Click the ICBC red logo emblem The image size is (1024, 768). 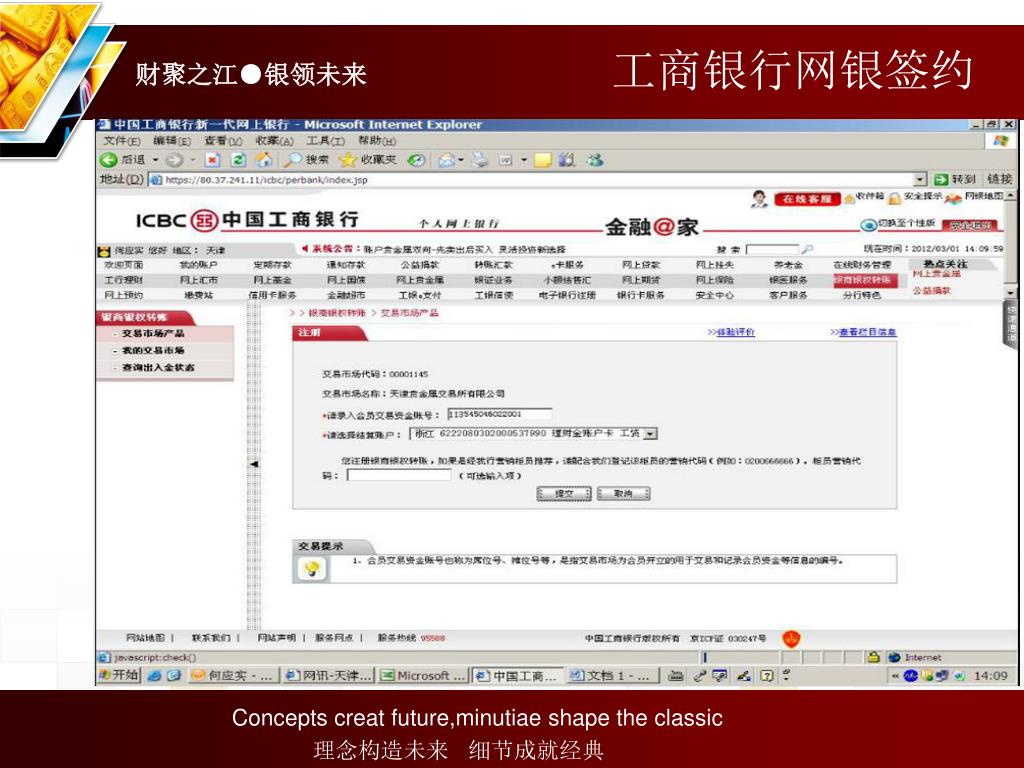point(204,220)
